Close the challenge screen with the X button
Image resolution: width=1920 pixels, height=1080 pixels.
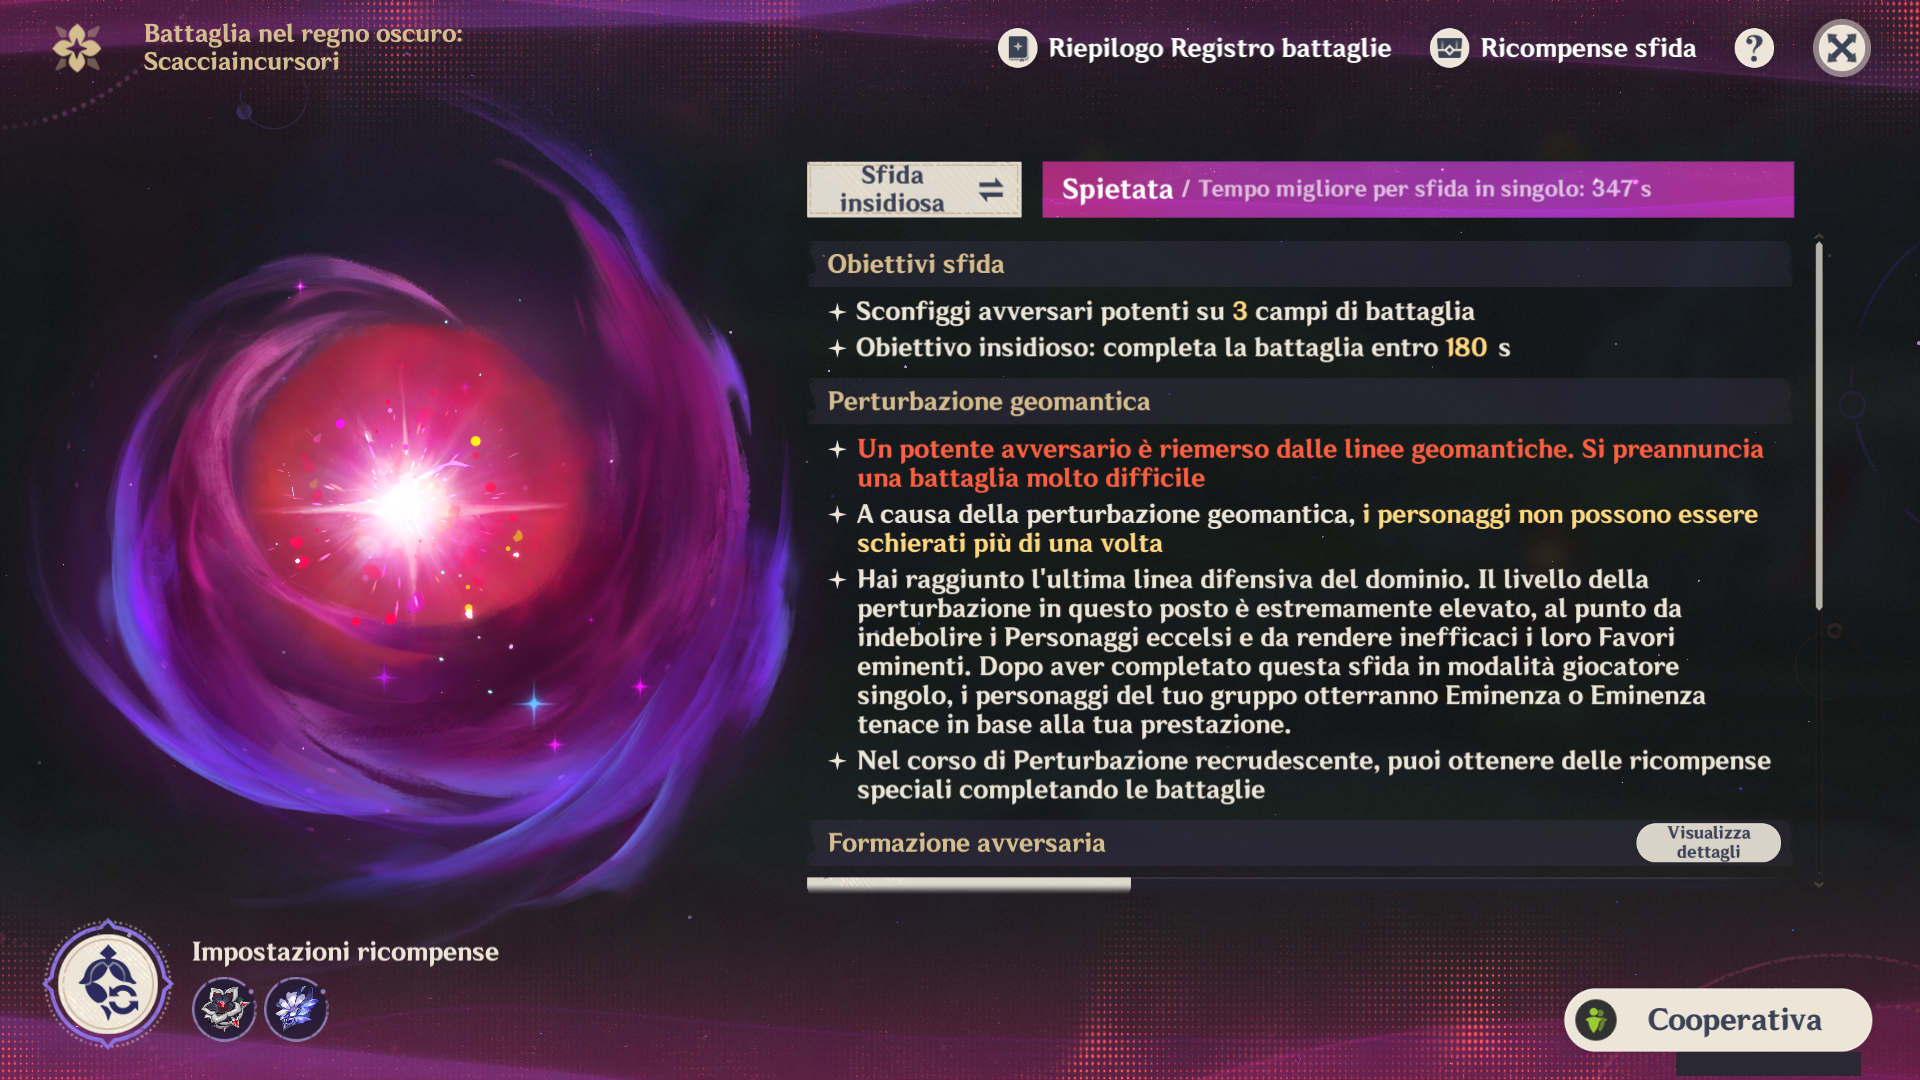1842,48
